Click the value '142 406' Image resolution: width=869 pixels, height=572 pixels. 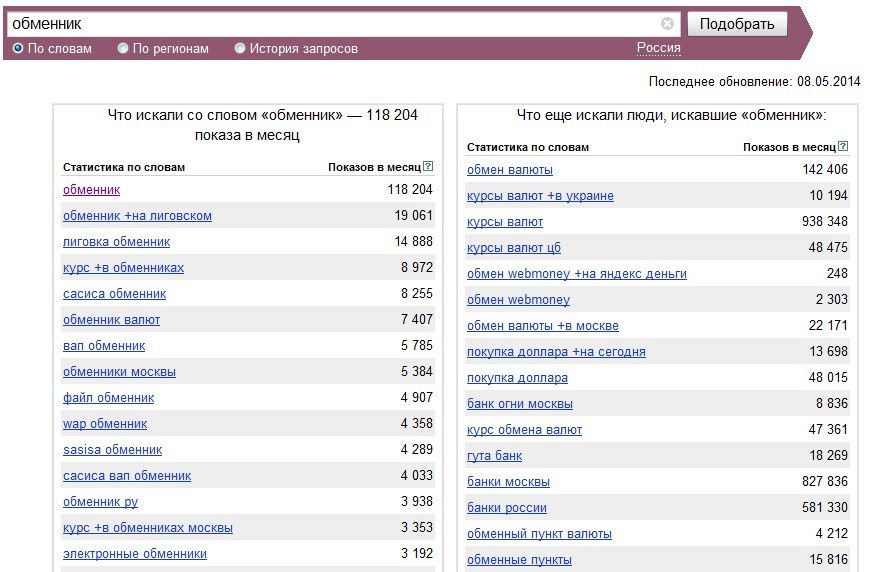825,170
